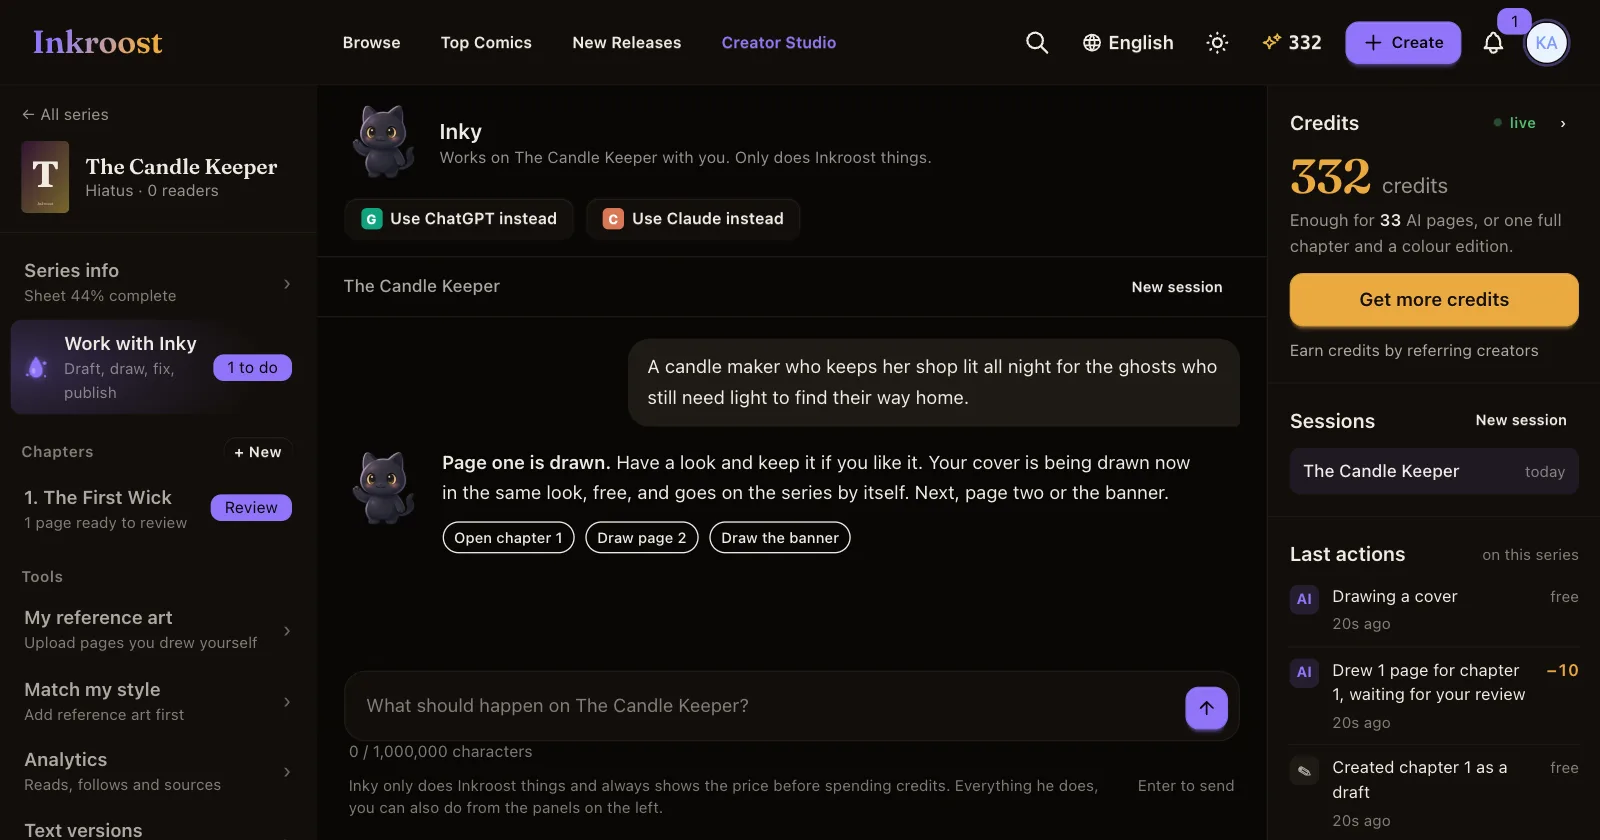
Task: Expand Match my style panel
Action: pyautogui.click(x=158, y=701)
